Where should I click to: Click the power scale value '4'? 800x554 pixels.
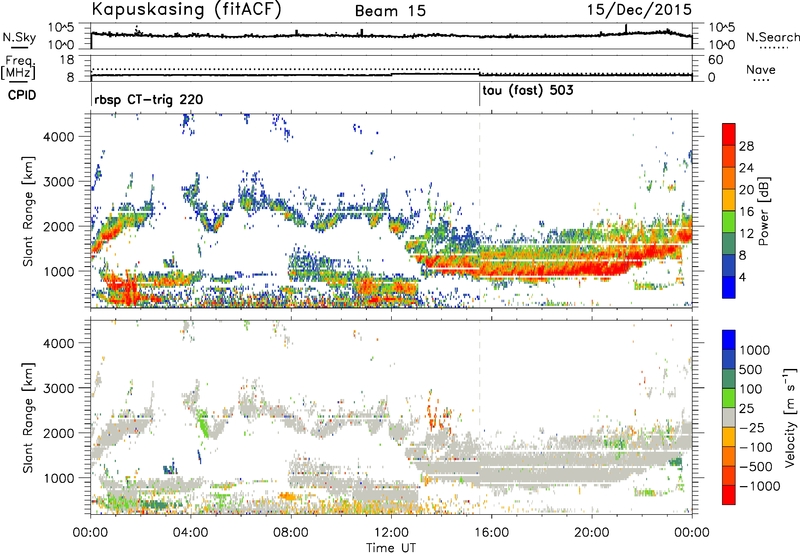(742, 277)
